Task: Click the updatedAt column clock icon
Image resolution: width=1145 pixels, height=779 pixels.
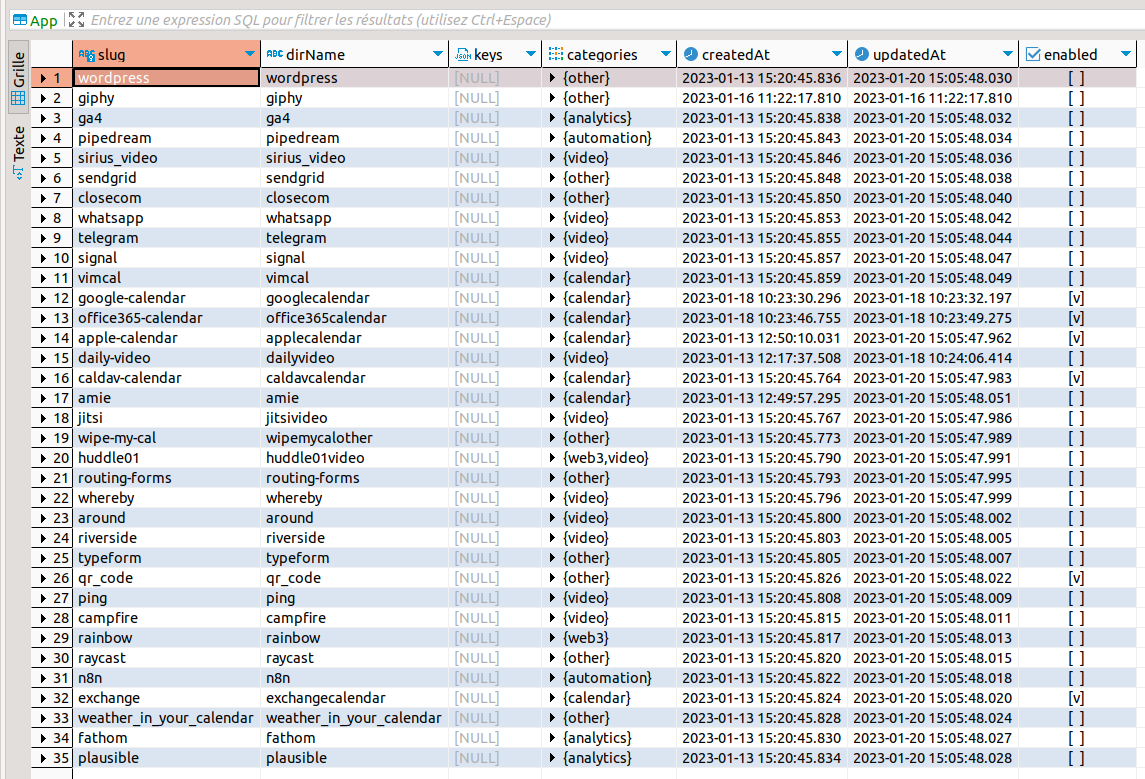Action: pos(862,54)
